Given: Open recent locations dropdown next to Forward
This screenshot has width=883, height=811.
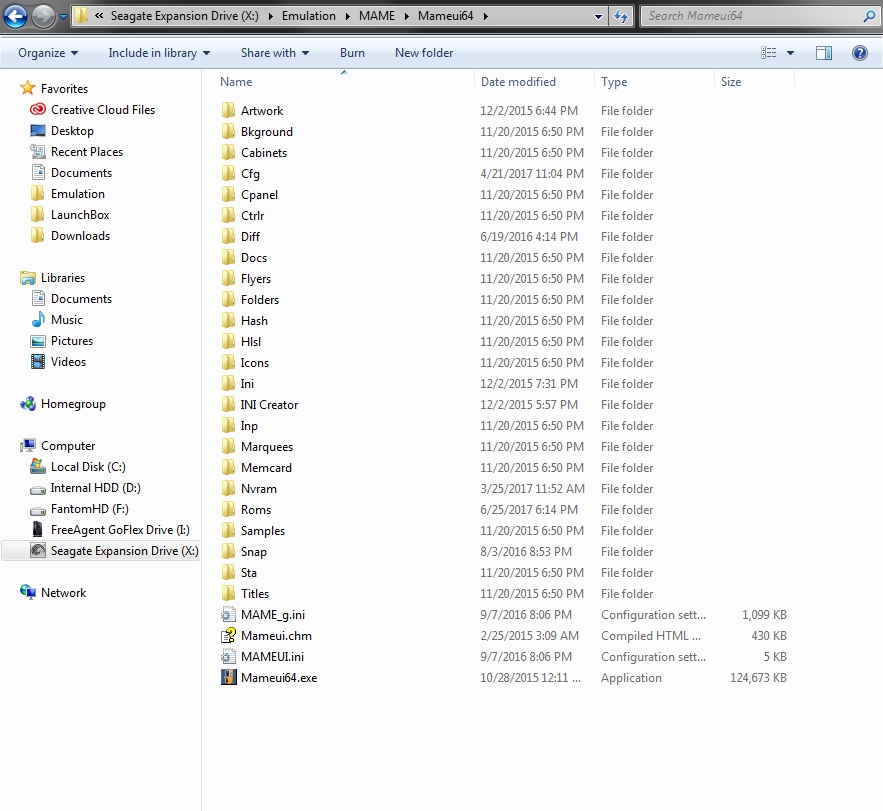Looking at the screenshot, I should click(x=64, y=16).
